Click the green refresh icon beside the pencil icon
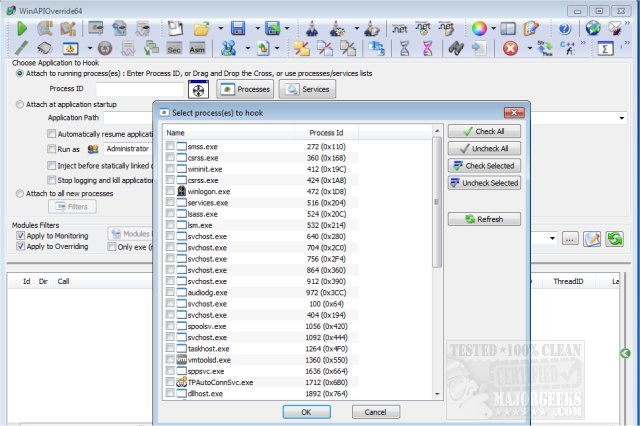This screenshot has height=426, width=640. 614,239
